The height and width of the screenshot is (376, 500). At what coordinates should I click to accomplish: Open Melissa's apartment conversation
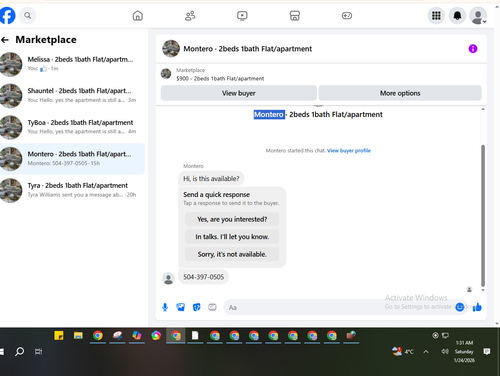(x=72, y=64)
